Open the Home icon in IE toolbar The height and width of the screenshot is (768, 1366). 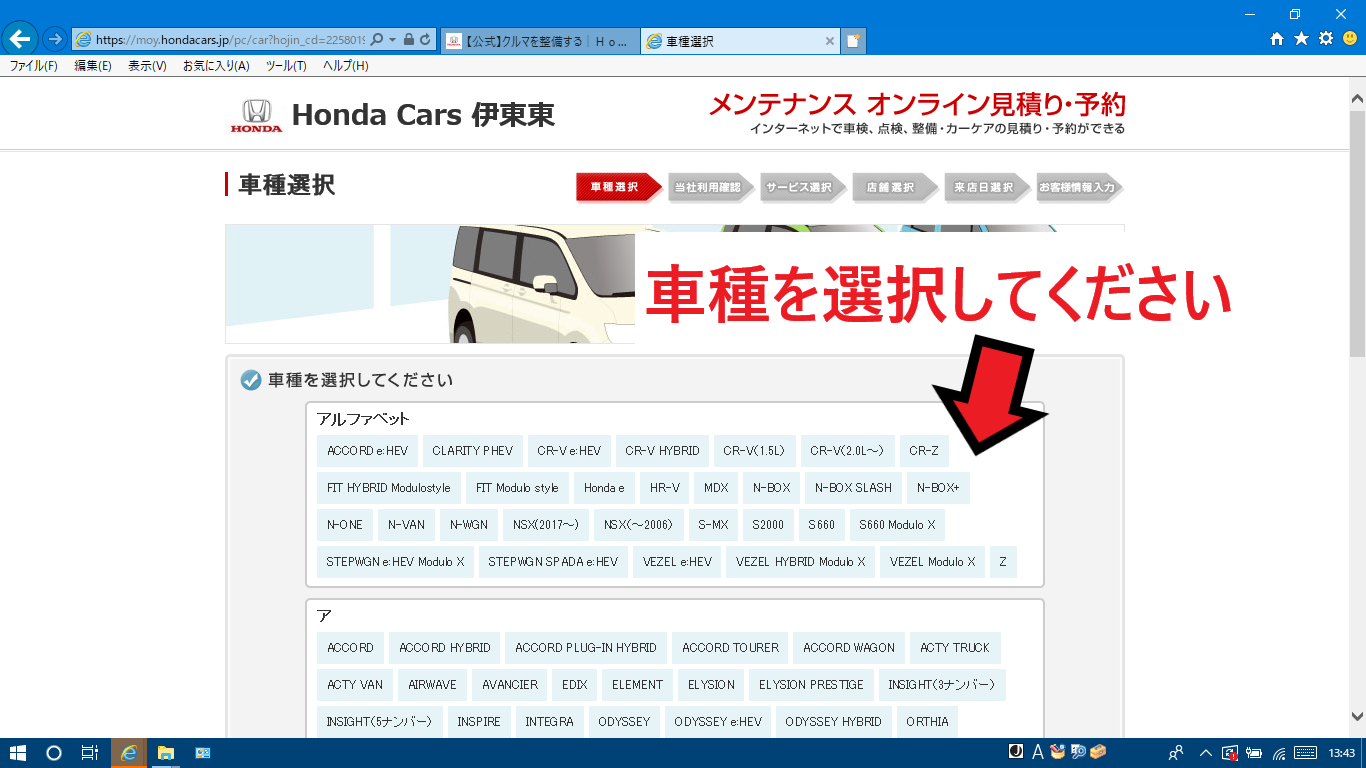1277,39
